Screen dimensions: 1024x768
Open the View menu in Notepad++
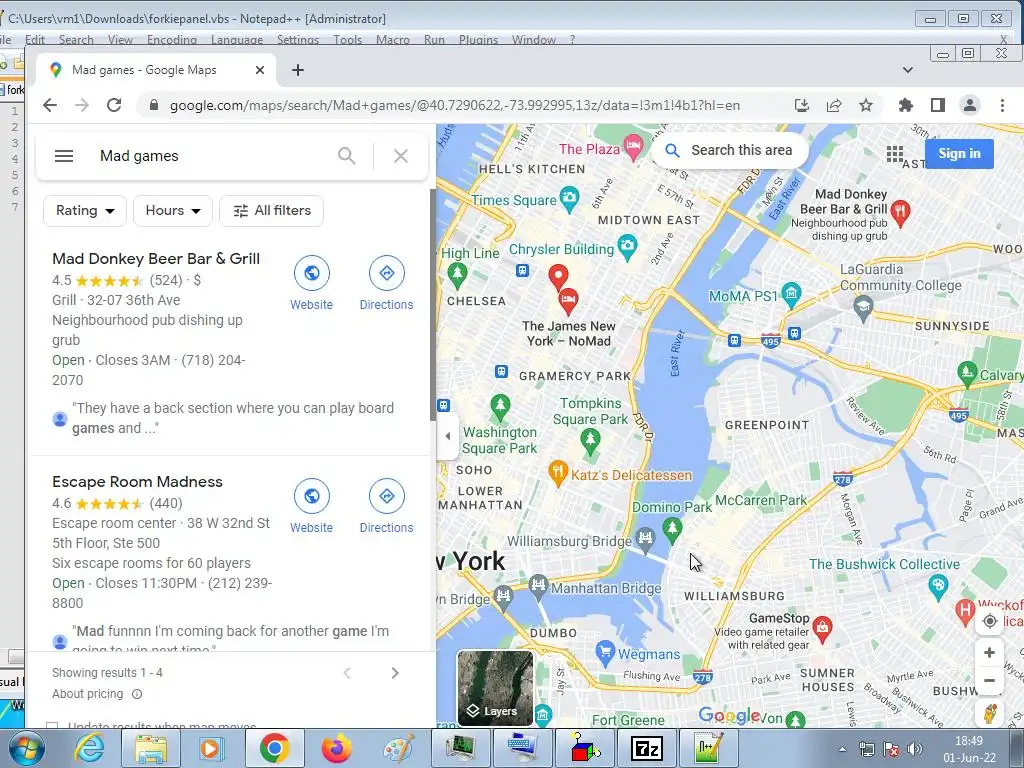[120, 40]
